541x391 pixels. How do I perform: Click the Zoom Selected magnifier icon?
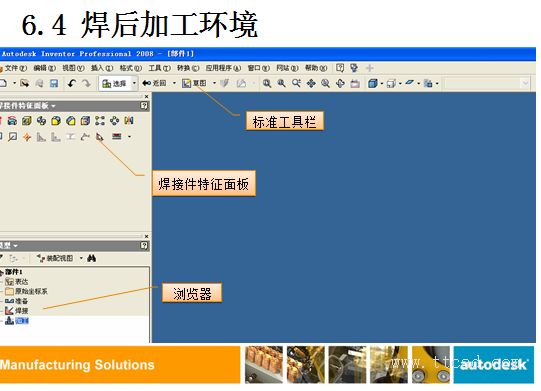325,83
